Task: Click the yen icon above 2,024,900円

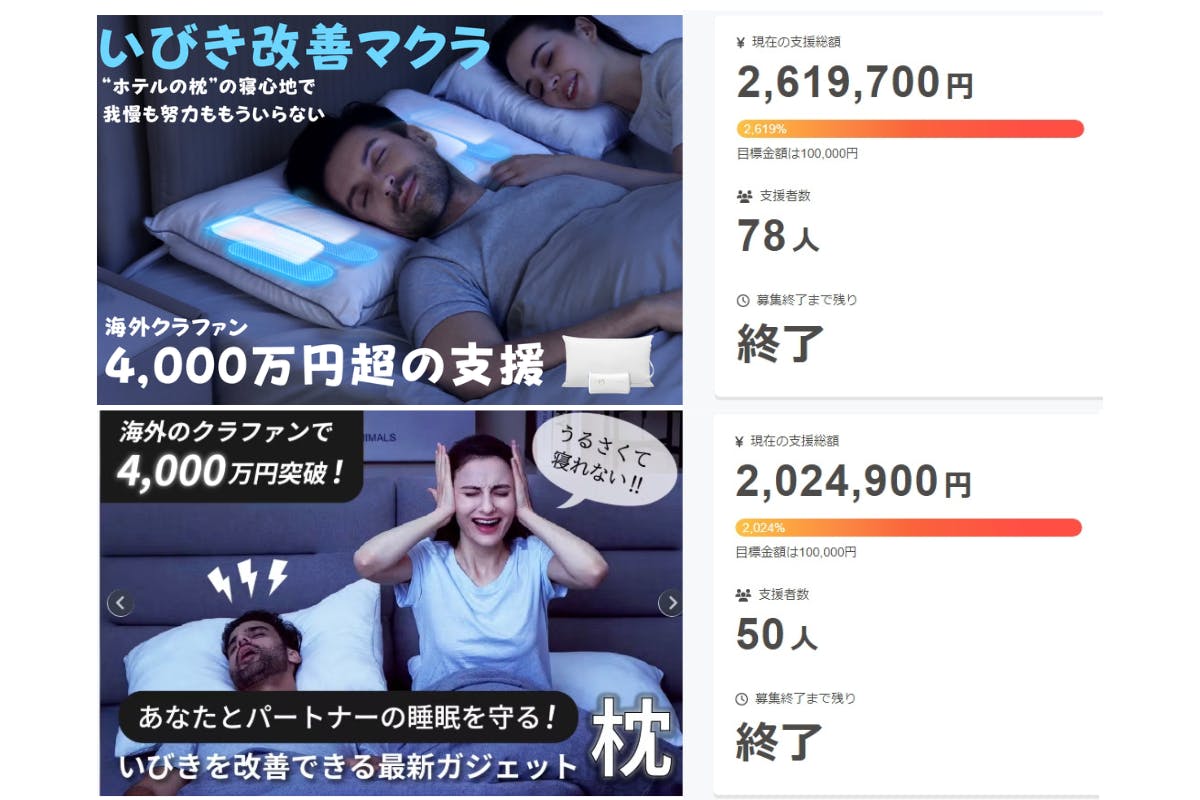Action: click(740, 441)
